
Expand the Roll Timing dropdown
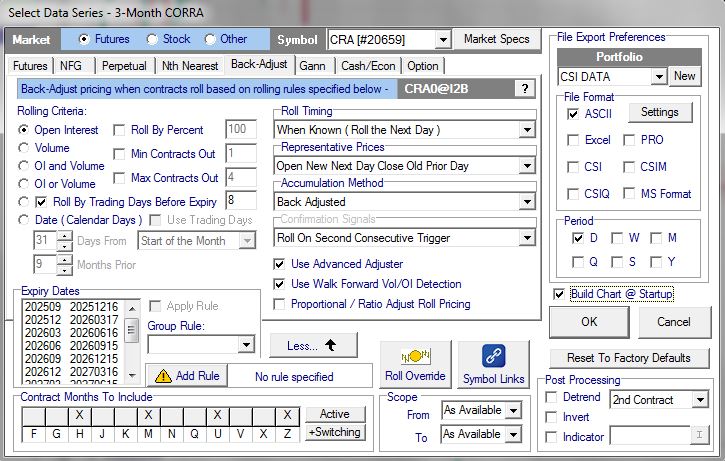tap(527, 130)
